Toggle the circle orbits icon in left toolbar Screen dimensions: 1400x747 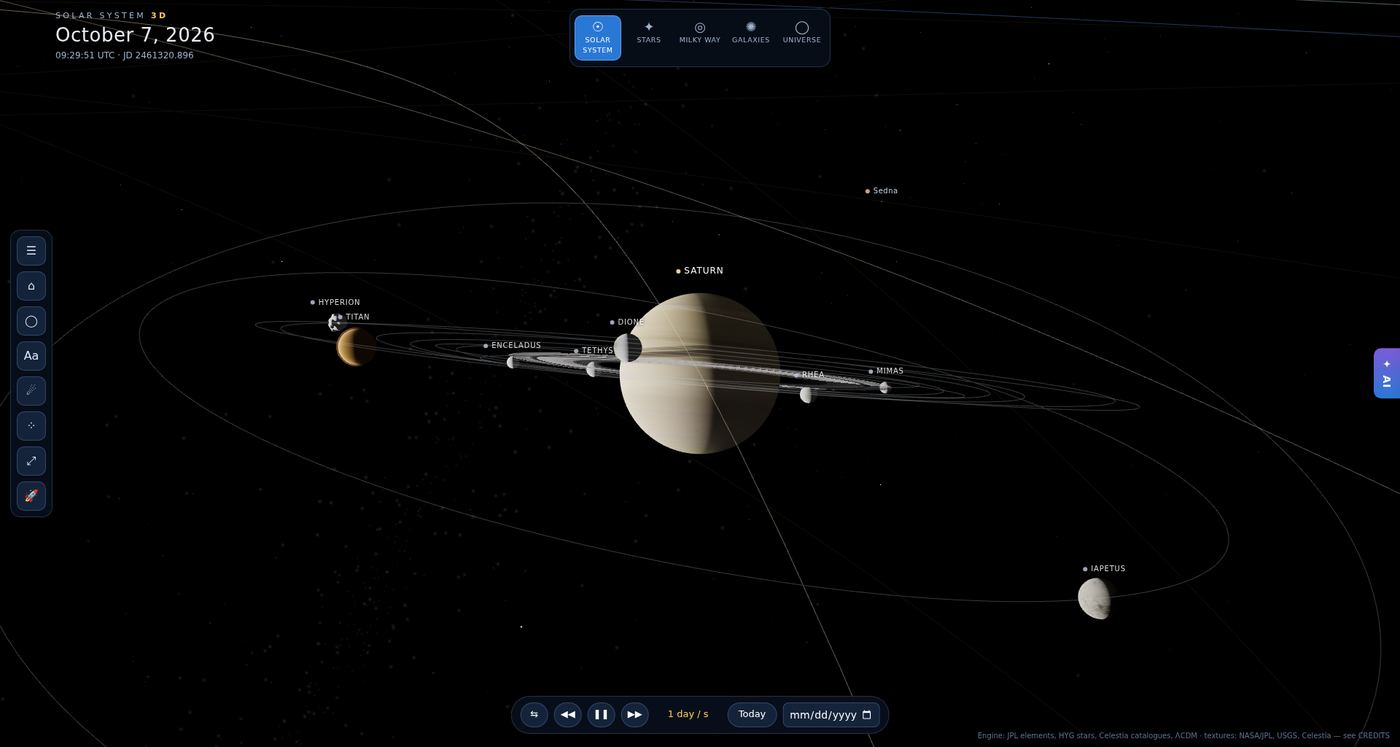[31, 321]
